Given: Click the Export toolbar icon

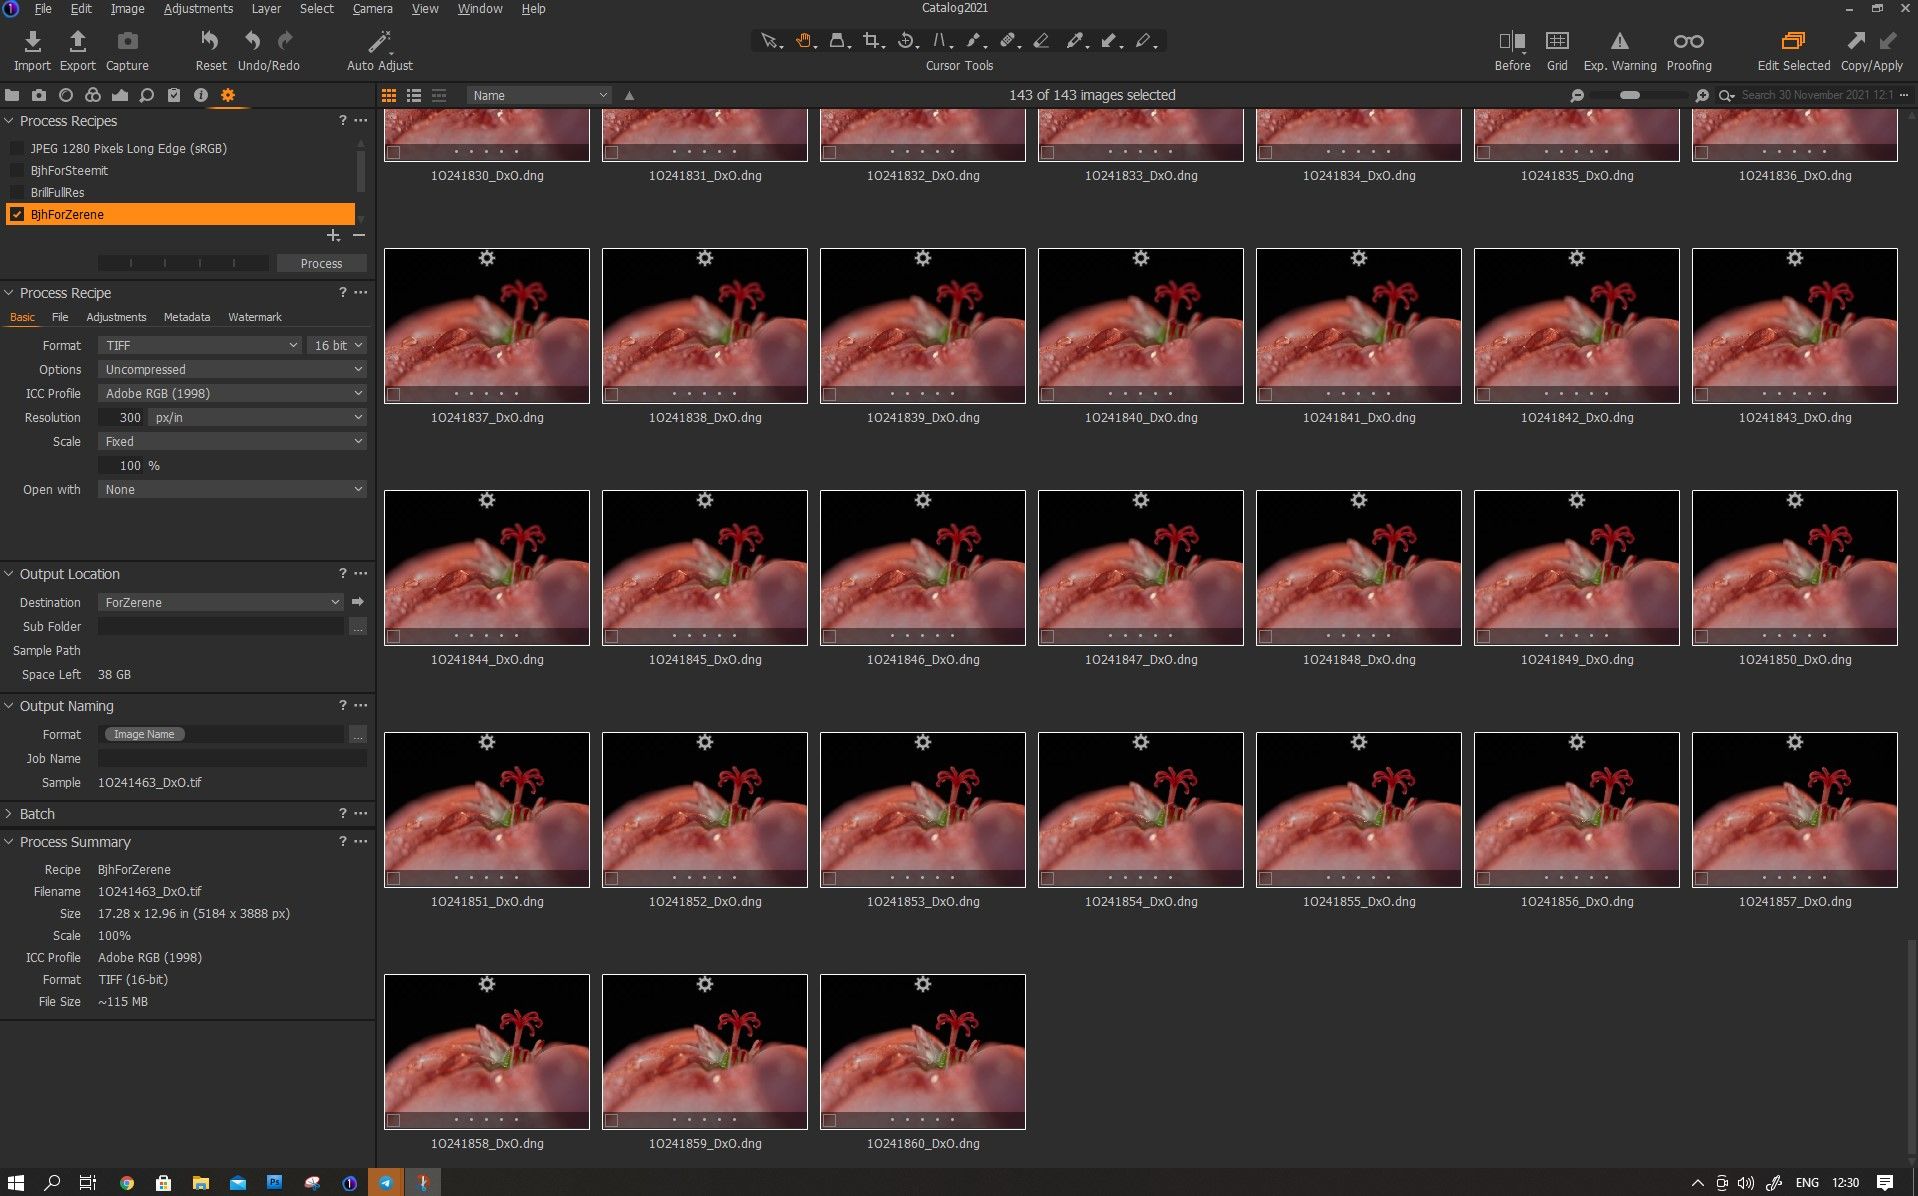Looking at the screenshot, I should [x=77, y=41].
